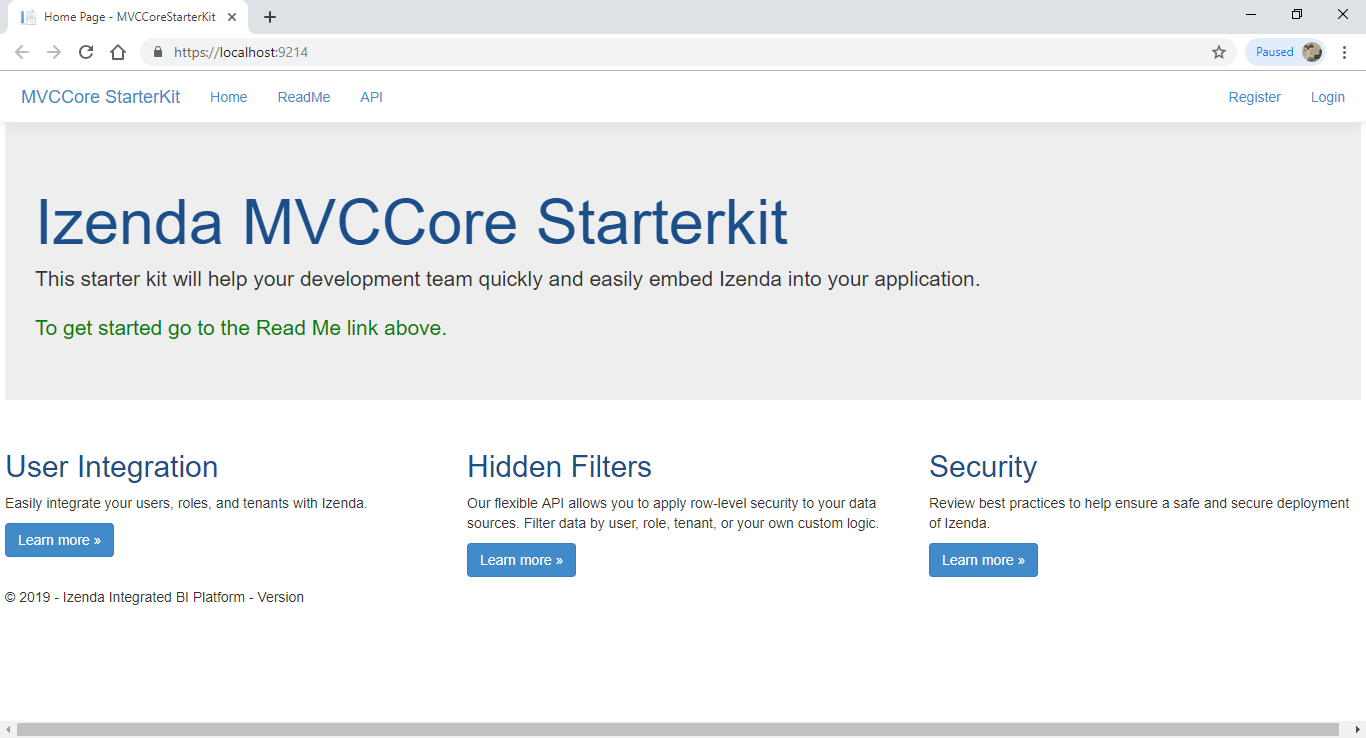Go back using browser back arrow

click(x=22, y=52)
